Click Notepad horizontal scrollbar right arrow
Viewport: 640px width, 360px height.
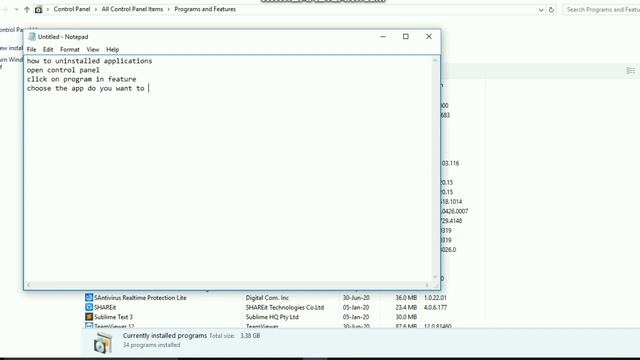[427, 285]
